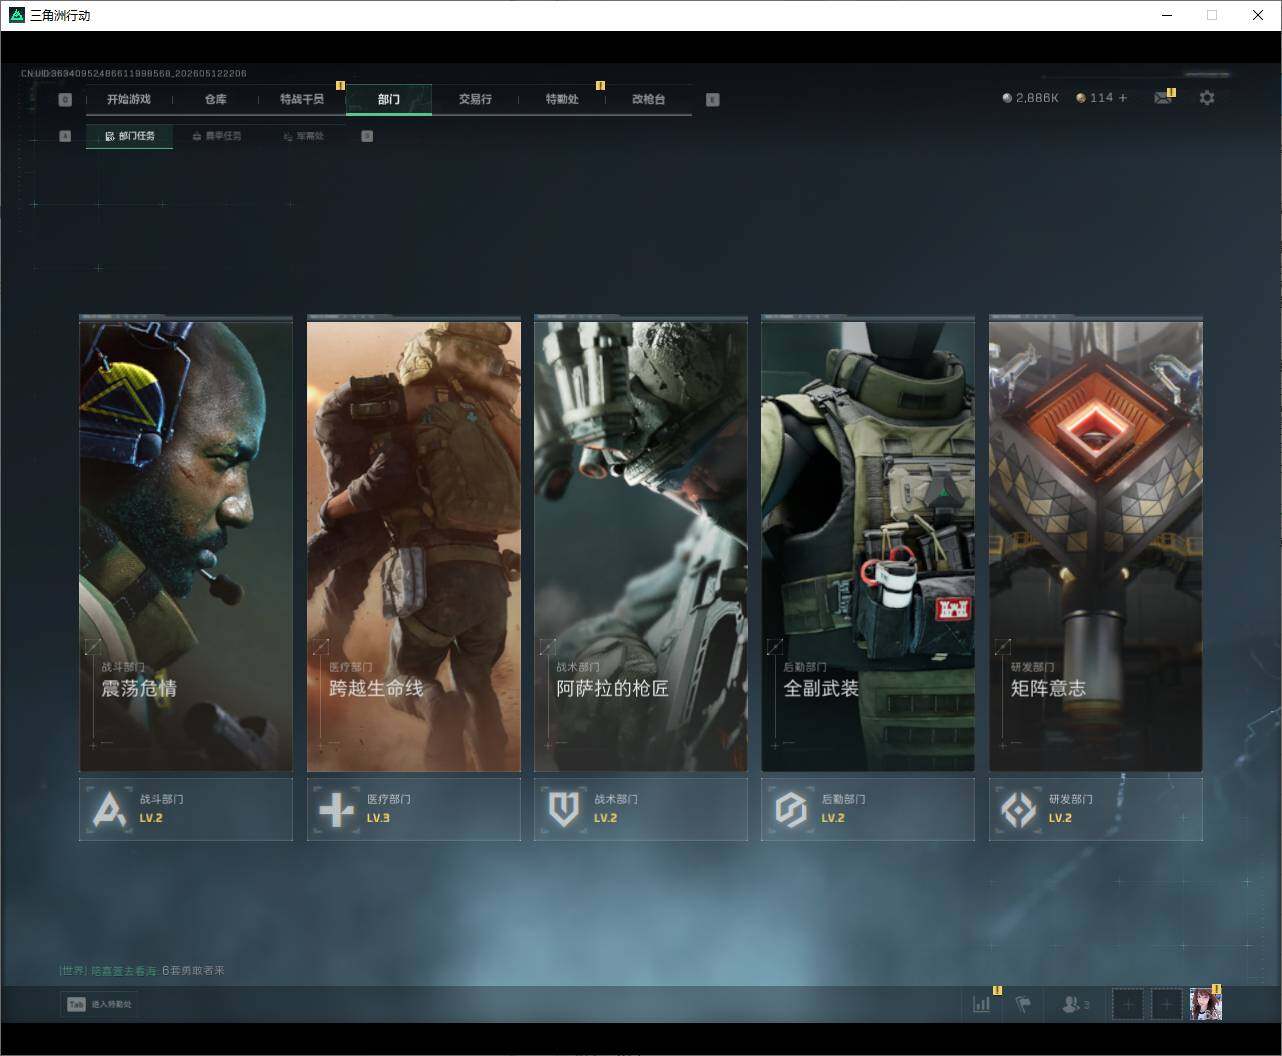
Task: Click the flag icon in the bottom bar
Action: pyautogui.click(x=1023, y=1004)
